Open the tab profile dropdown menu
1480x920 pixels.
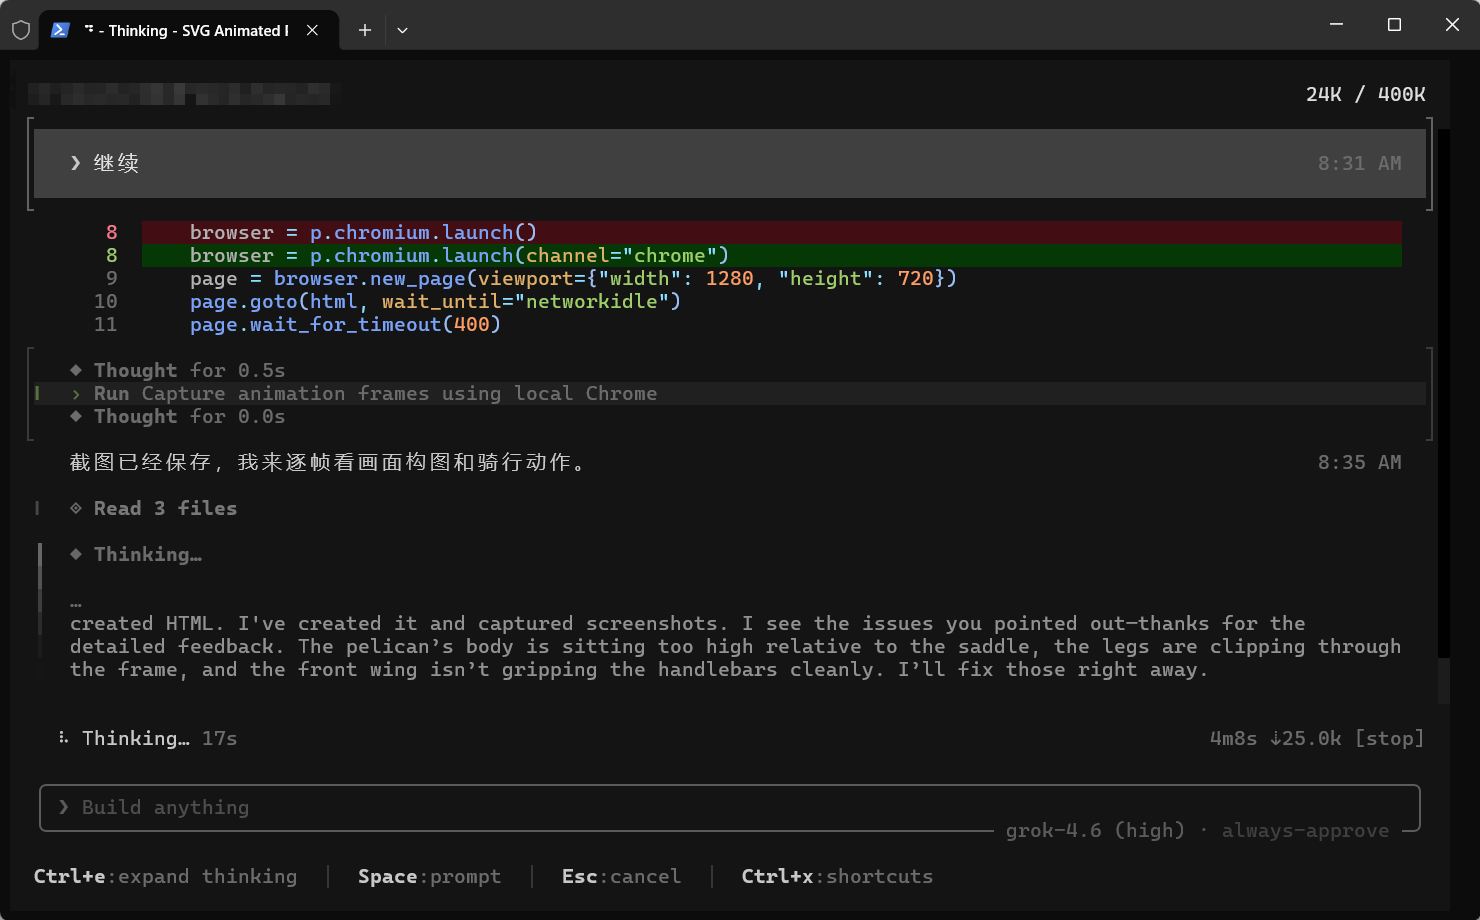tap(402, 30)
